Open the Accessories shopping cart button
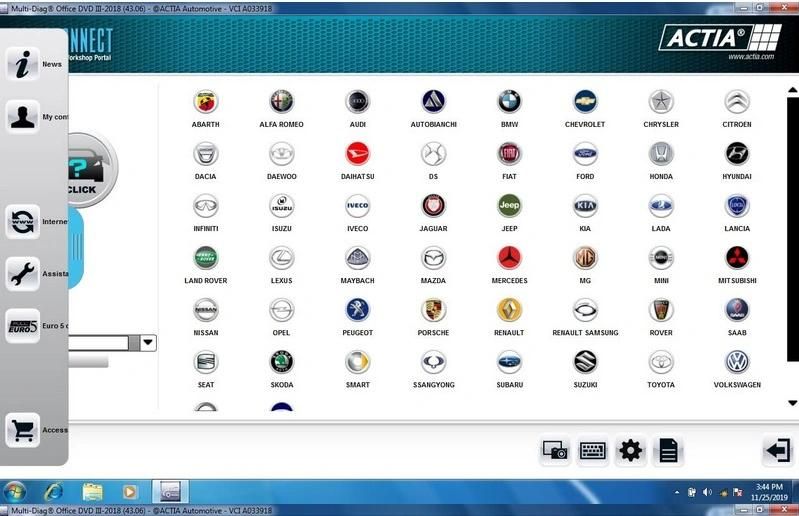Image resolution: width=799 pixels, height=516 pixels. click(x=22, y=430)
